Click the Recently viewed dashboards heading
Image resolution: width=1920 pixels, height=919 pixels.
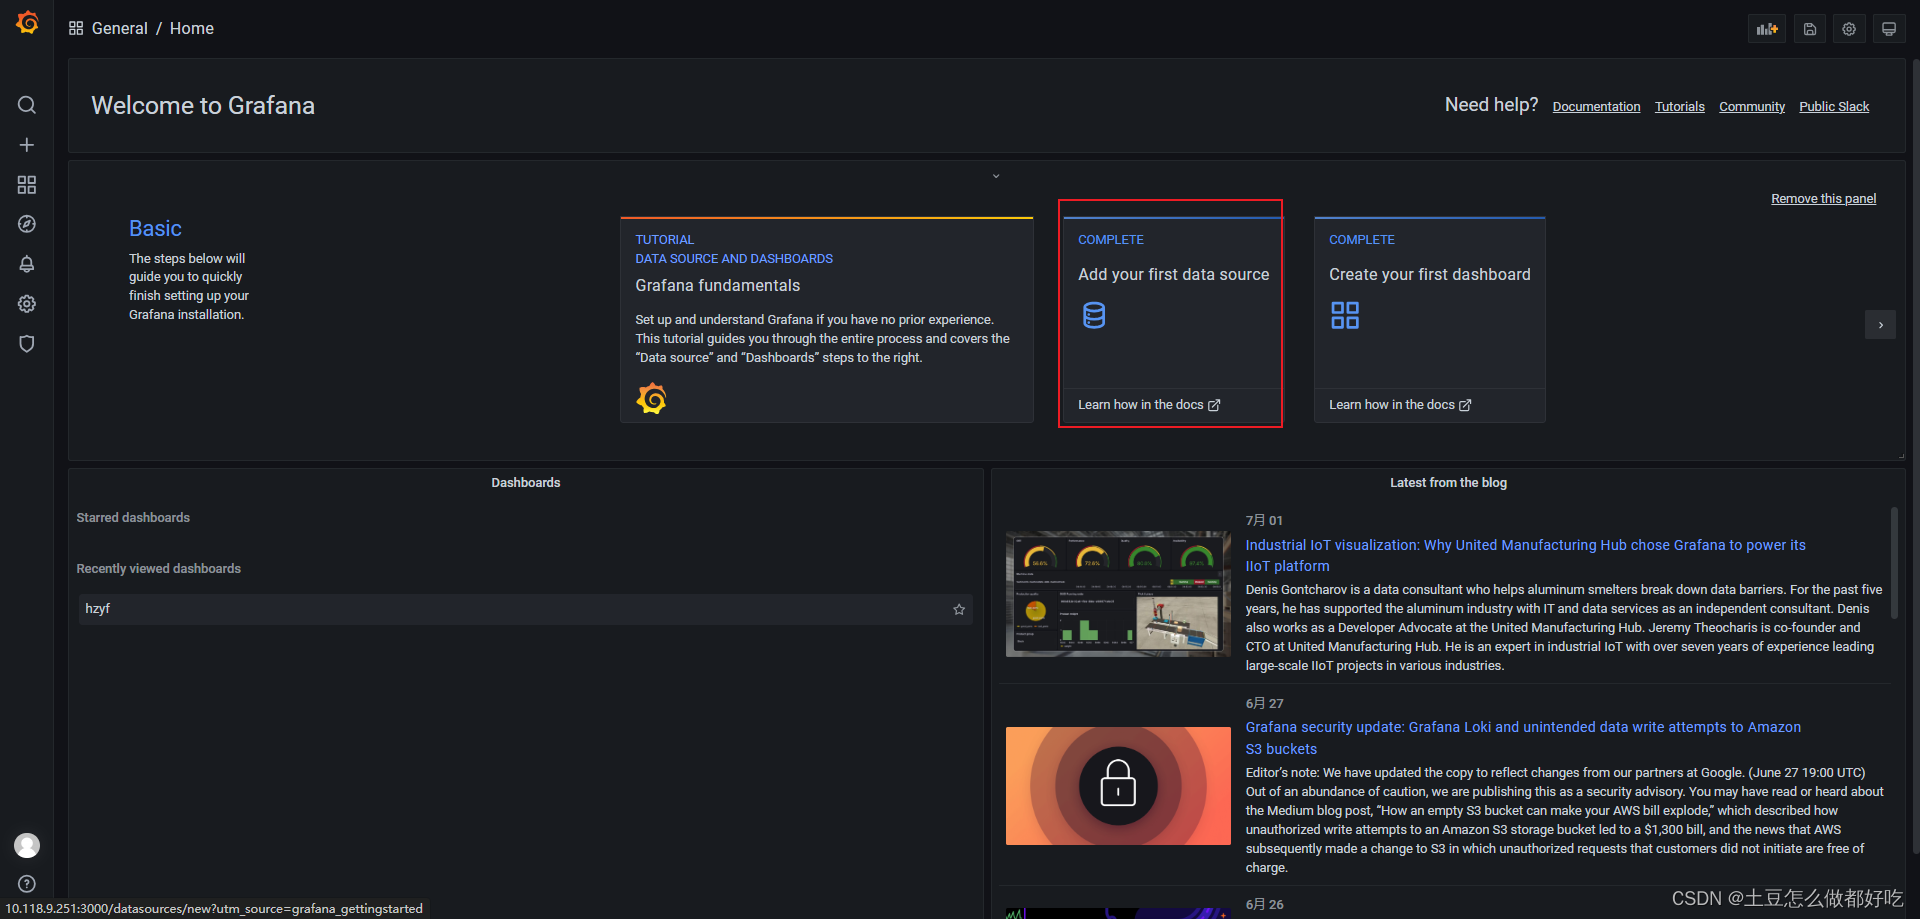[x=159, y=569]
